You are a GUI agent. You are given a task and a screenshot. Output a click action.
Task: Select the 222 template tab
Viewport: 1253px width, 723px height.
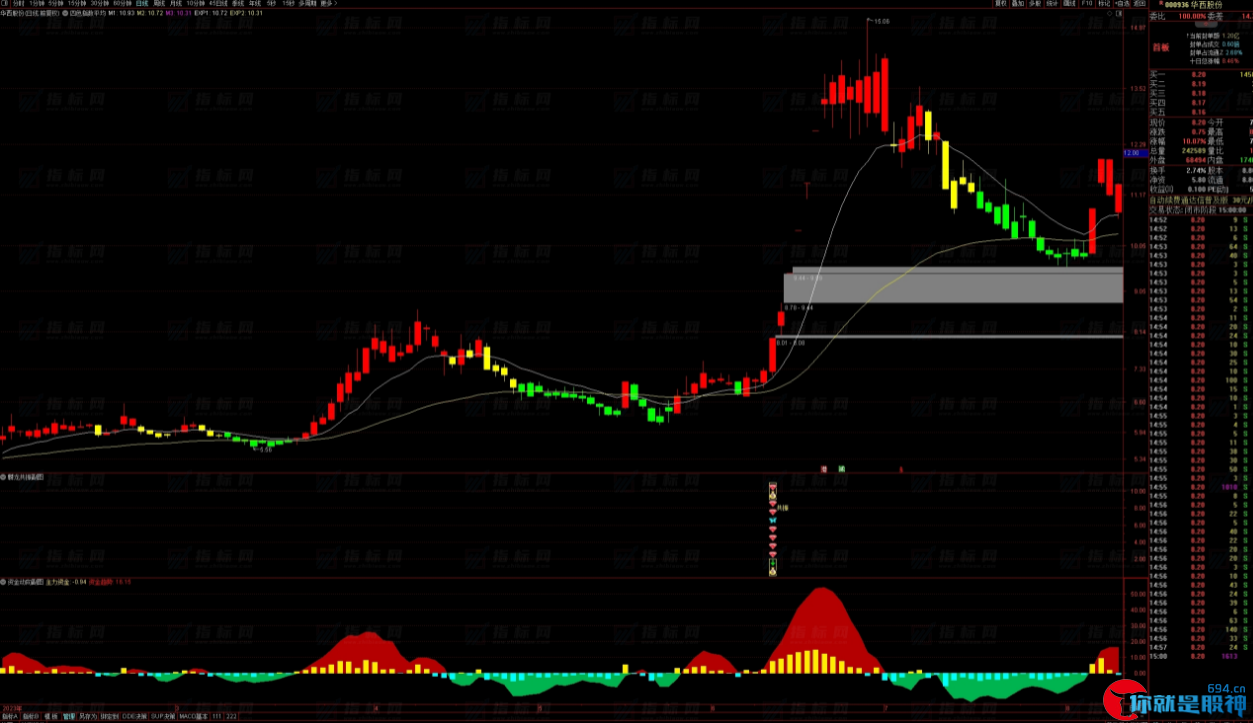[x=231, y=717]
